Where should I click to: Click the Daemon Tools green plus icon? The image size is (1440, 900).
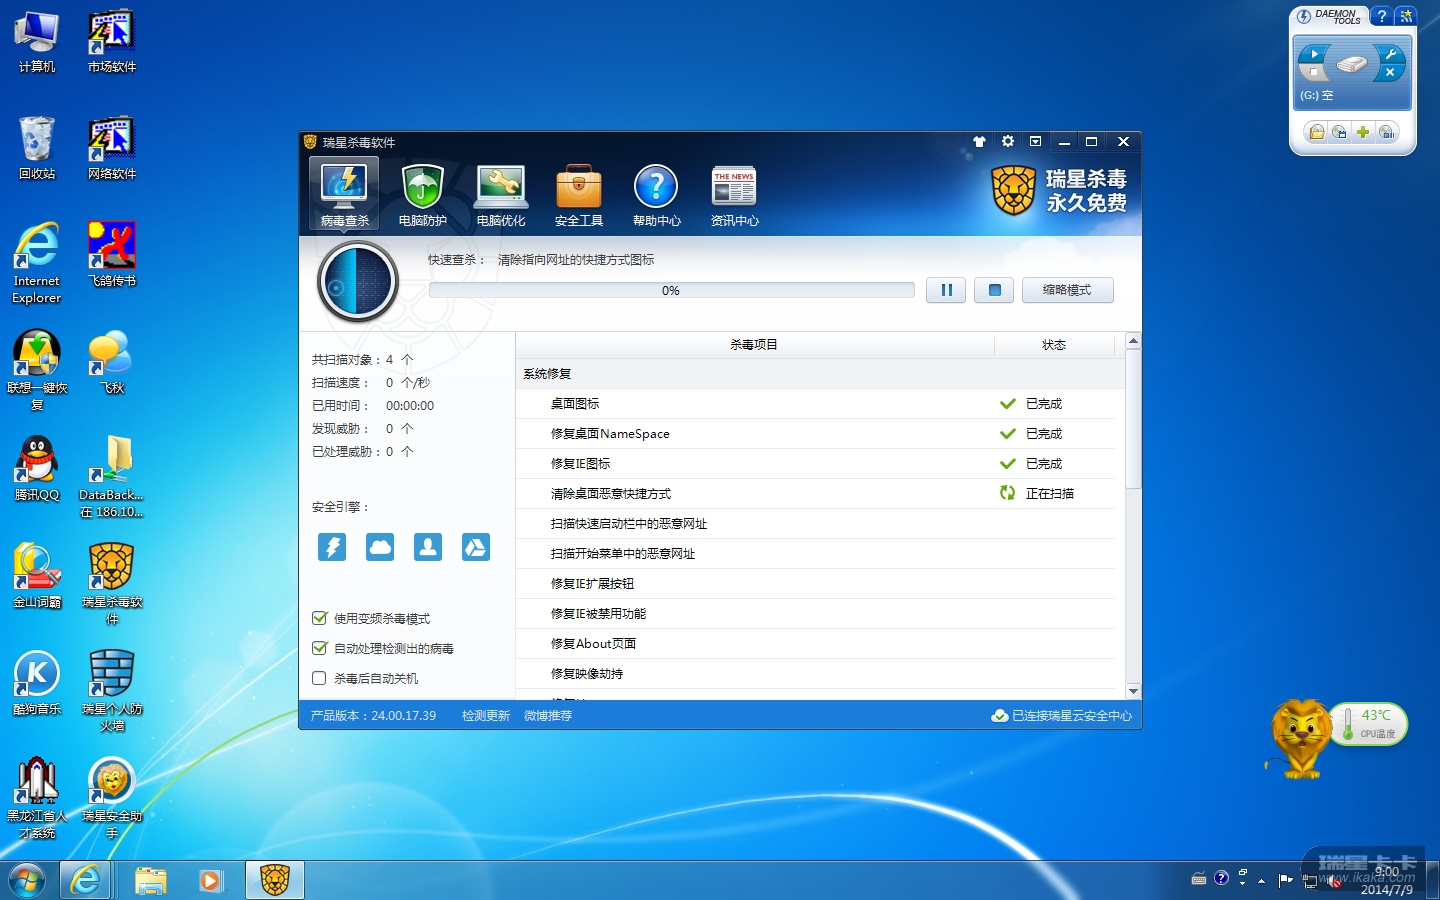click(x=1362, y=132)
